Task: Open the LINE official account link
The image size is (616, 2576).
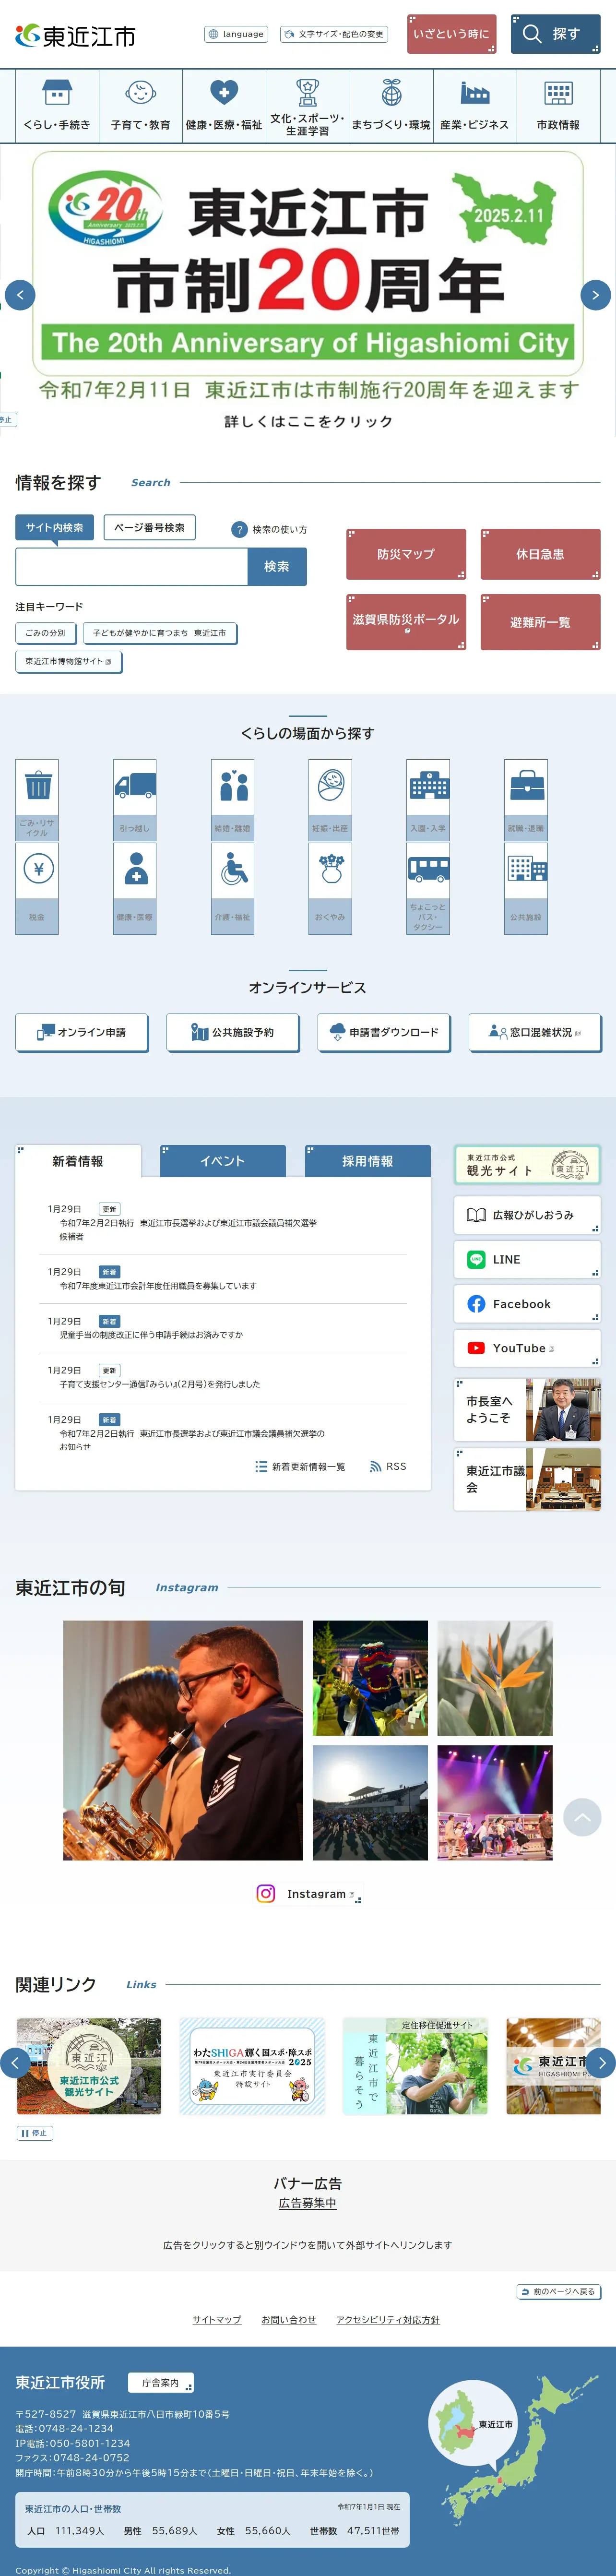Action: pos(527,1260)
